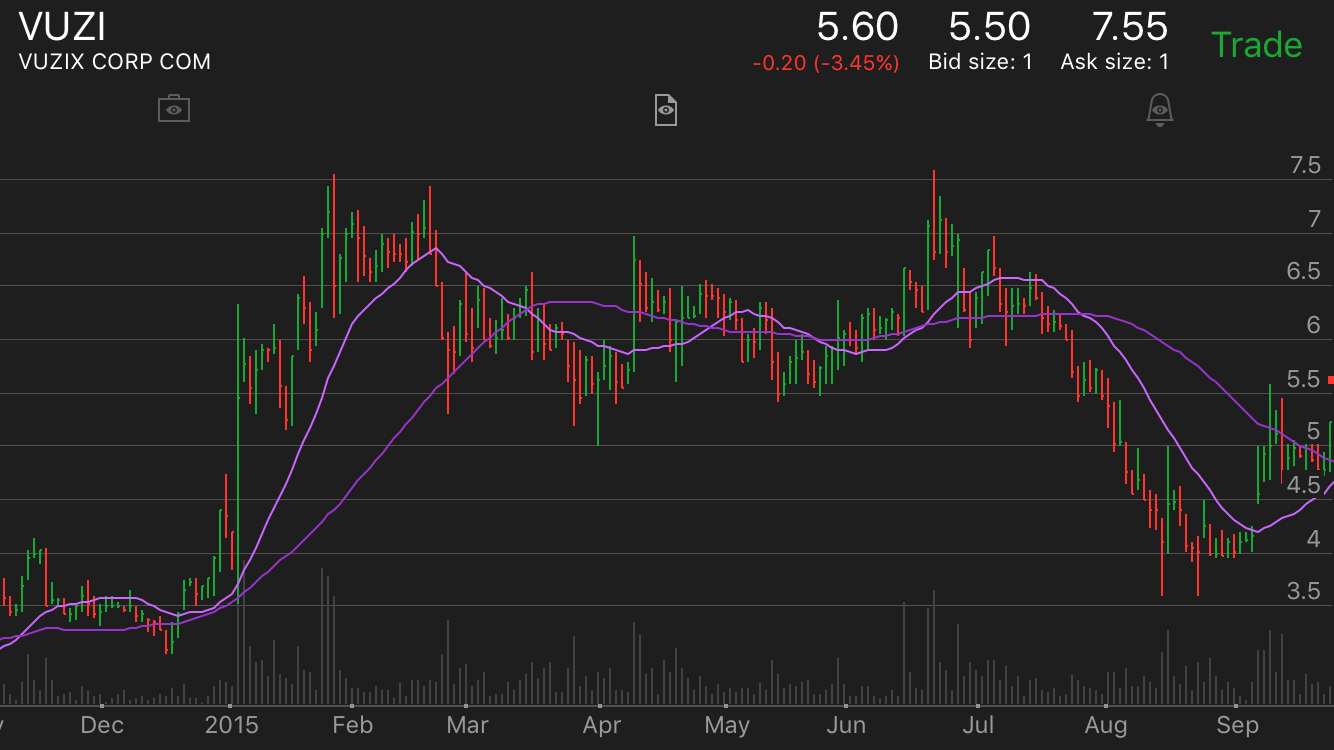Open the briefcase positions view icon
1334x750 pixels.
point(174,108)
